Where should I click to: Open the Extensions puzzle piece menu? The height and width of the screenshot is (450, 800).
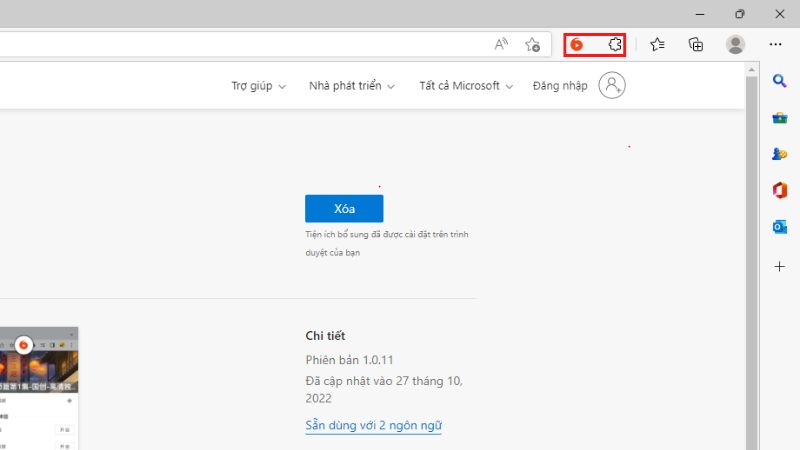(616, 44)
